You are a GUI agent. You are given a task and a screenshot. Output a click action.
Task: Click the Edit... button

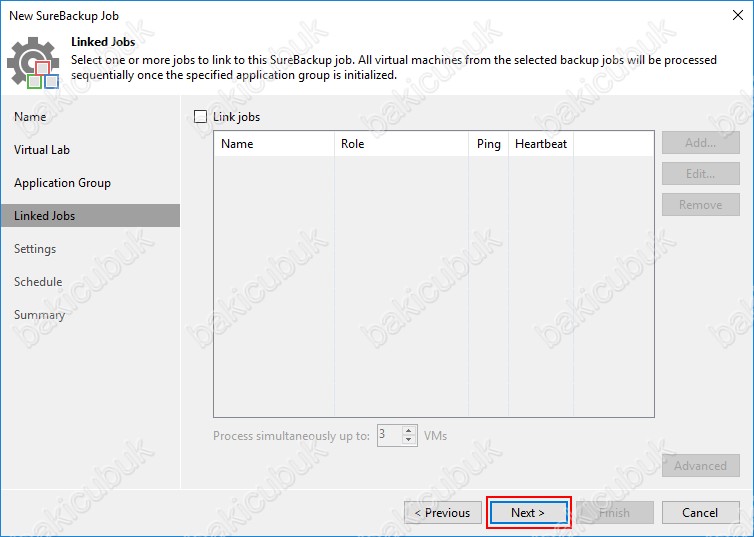[x=701, y=174]
